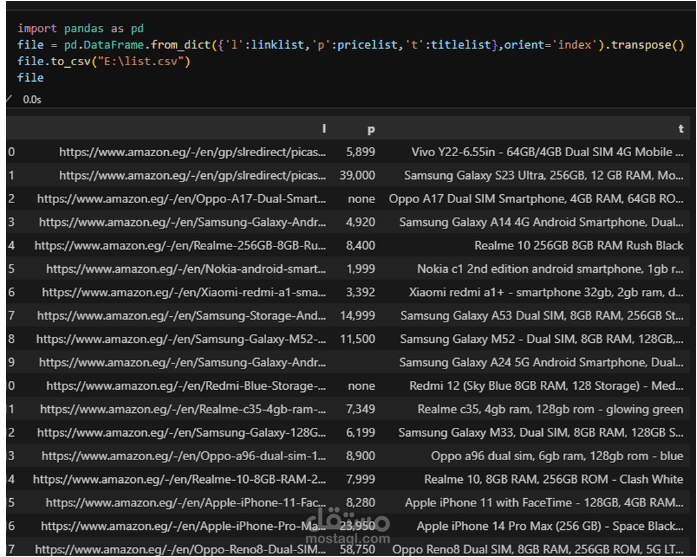Image resolution: width=697 pixels, height=557 pixels.
Task: Select the price cell 8,280
Action: (x=361, y=502)
